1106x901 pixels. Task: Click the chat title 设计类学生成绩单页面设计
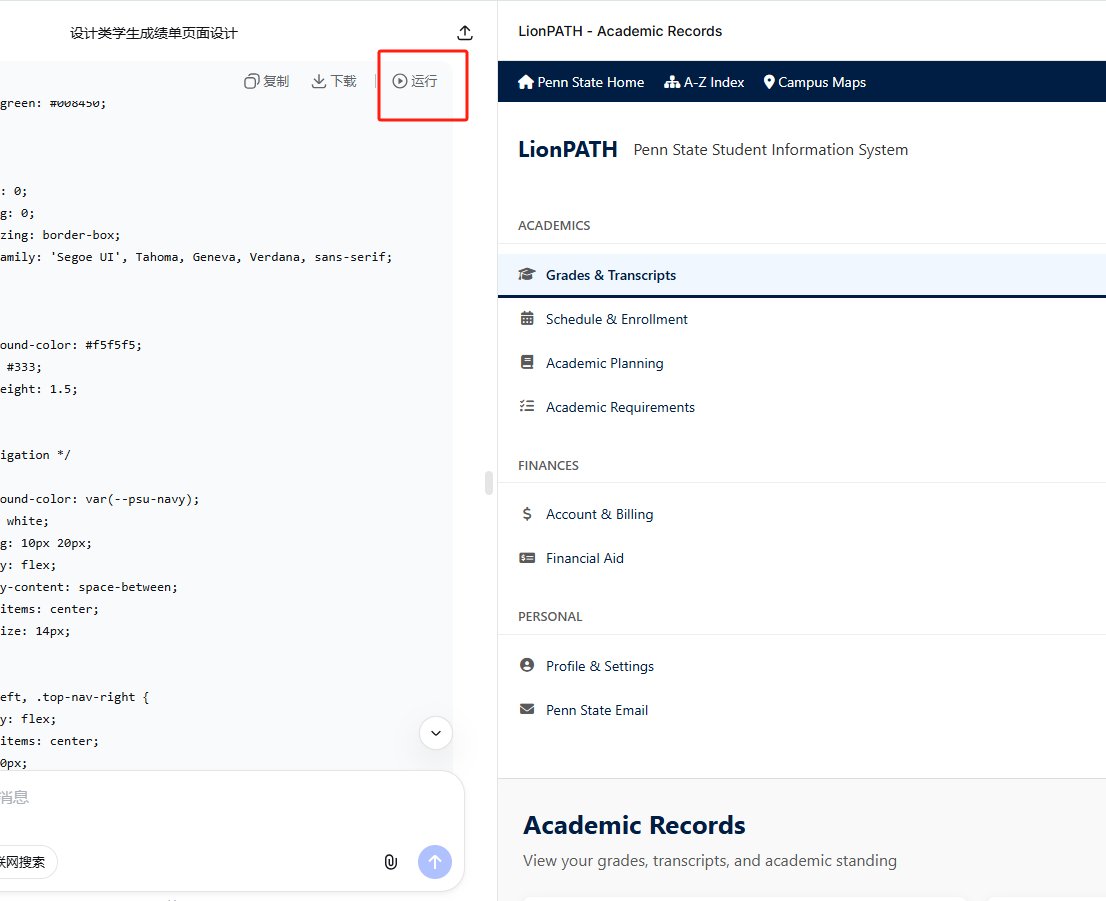tap(154, 33)
